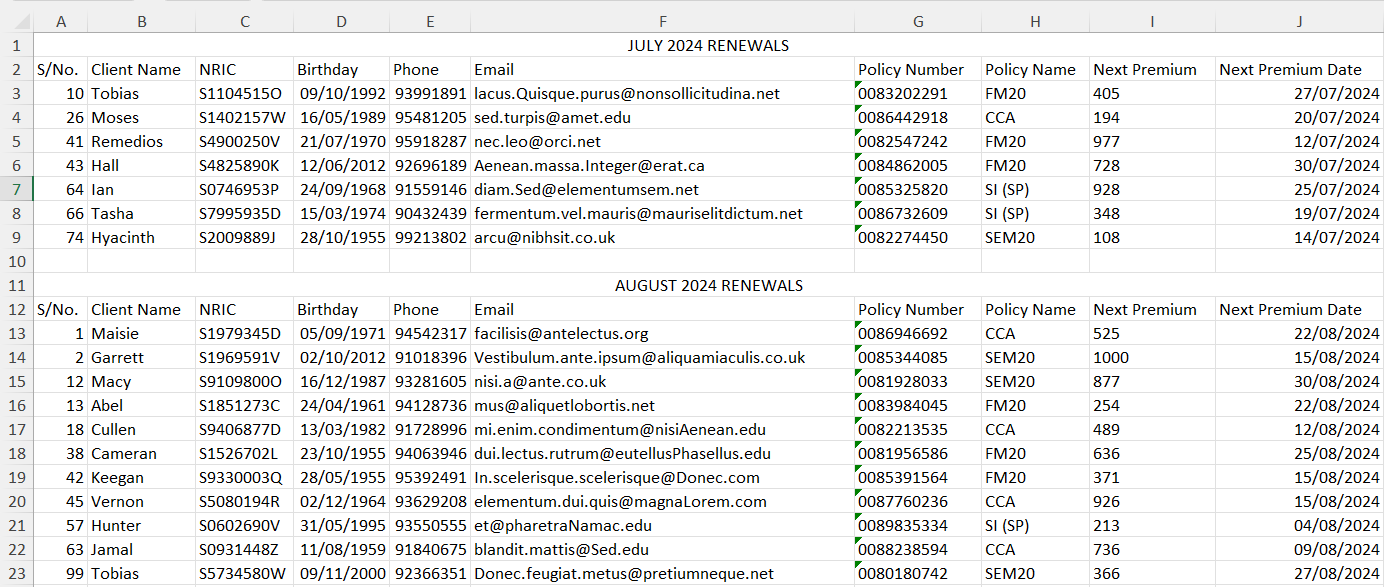Select NRIC cell S1979345D
Image resolution: width=1384 pixels, height=587 pixels.
(x=240, y=333)
